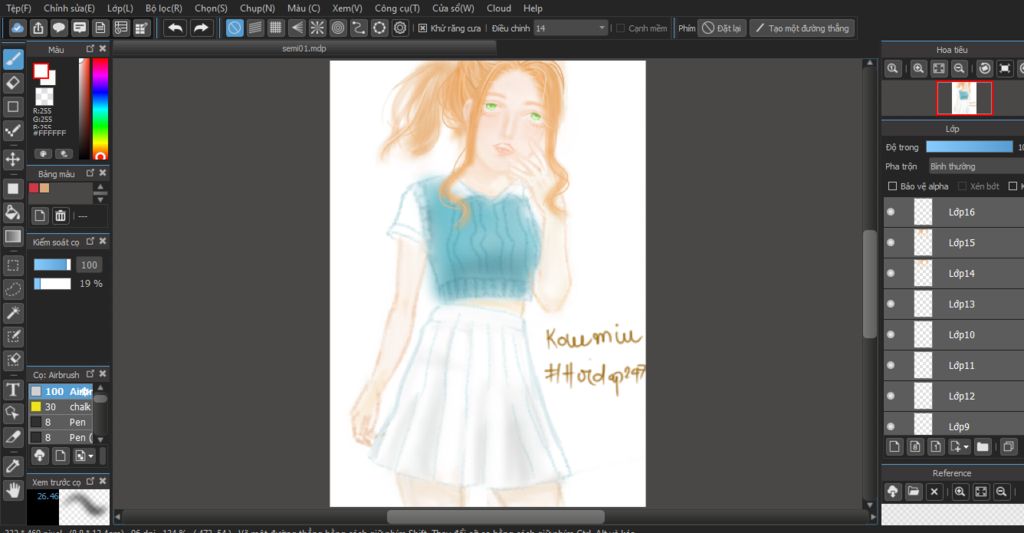
Task: Click the cloud save icon
Action: point(18,28)
